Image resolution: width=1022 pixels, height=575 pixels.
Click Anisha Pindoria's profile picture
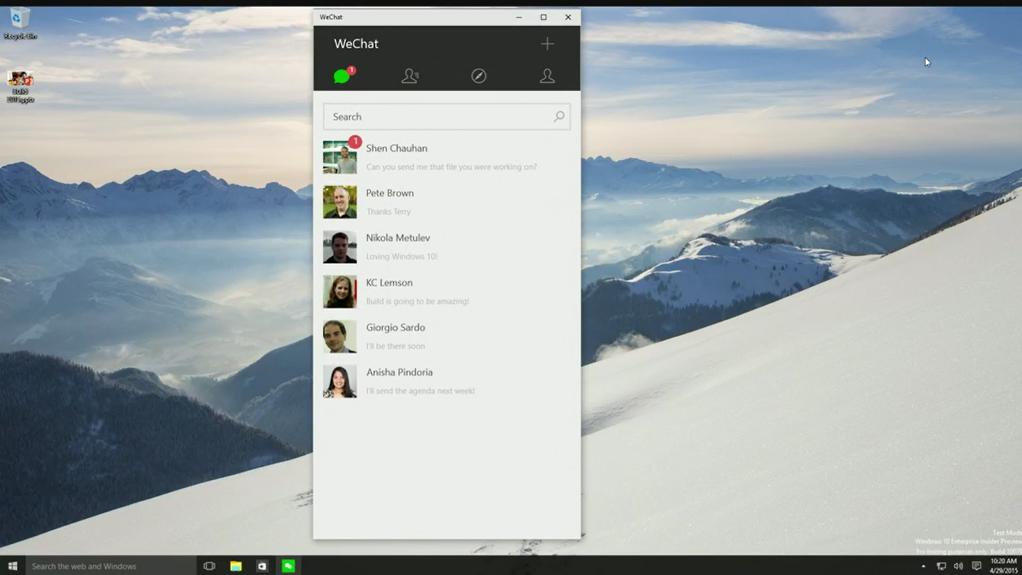click(340, 381)
